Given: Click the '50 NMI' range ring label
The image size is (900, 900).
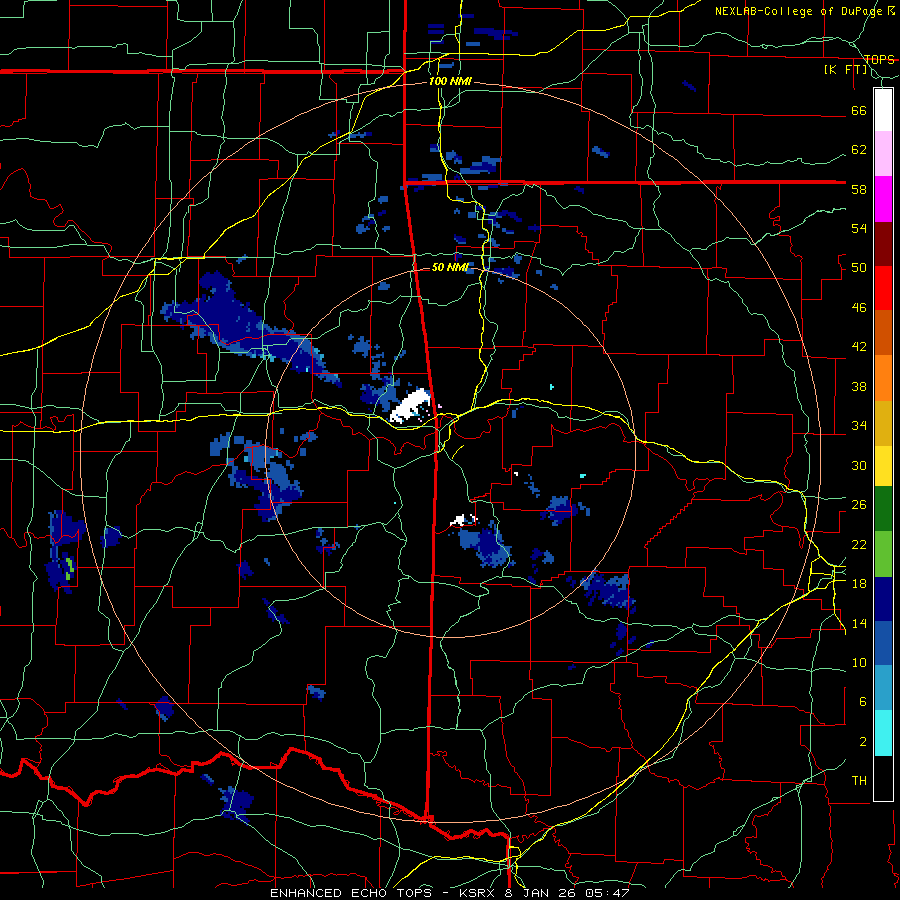Looking at the screenshot, I should point(450,267).
